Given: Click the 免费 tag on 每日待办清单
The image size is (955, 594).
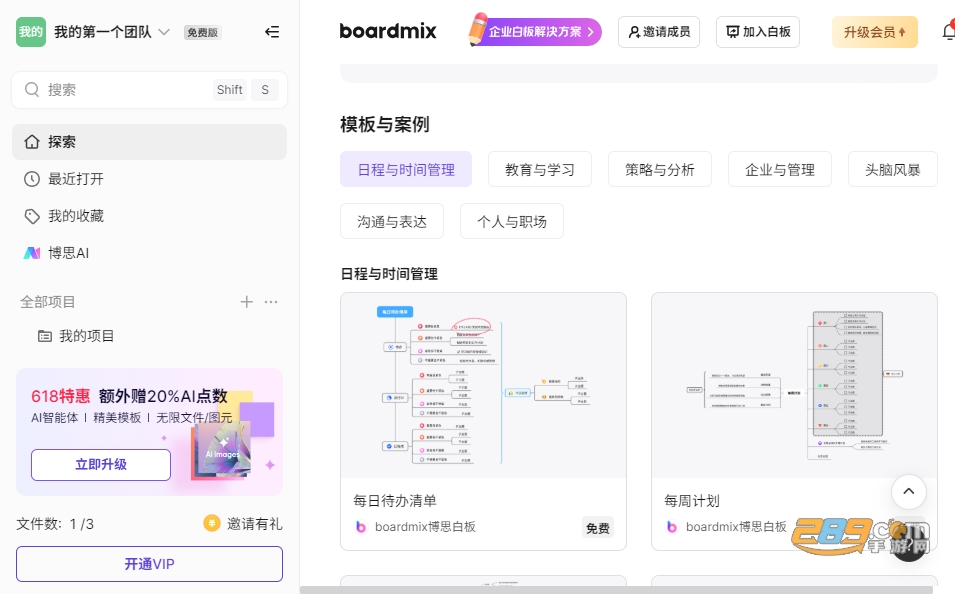Looking at the screenshot, I should [x=597, y=528].
